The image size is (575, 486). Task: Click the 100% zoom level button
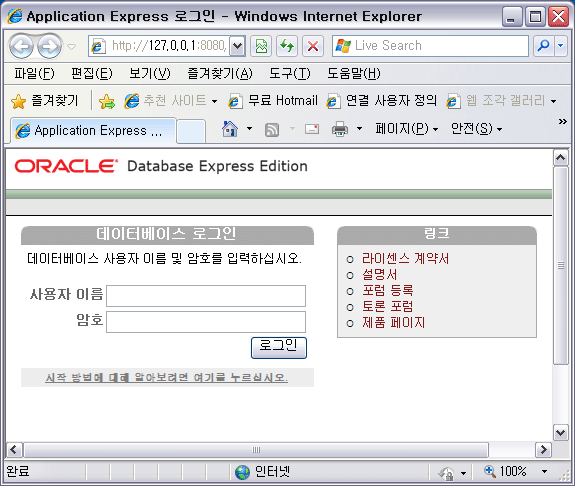pos(505,471)
